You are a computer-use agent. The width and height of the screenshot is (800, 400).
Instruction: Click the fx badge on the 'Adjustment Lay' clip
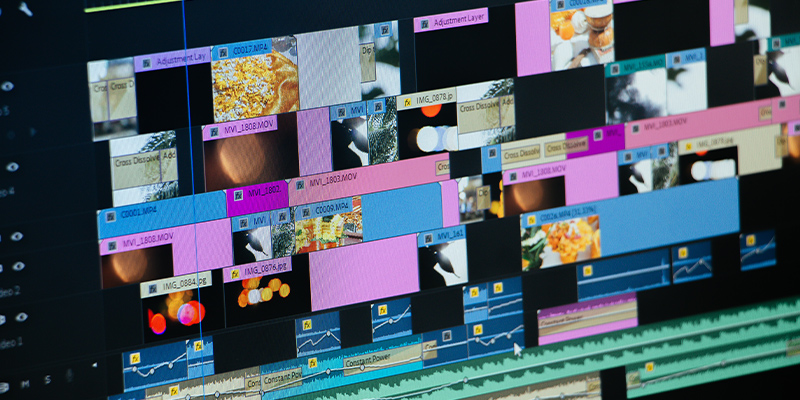[146, 63]
